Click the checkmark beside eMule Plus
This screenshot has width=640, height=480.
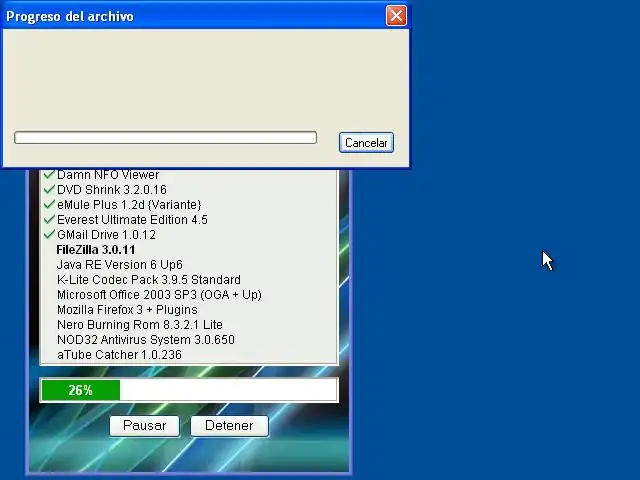coord(49,204)
